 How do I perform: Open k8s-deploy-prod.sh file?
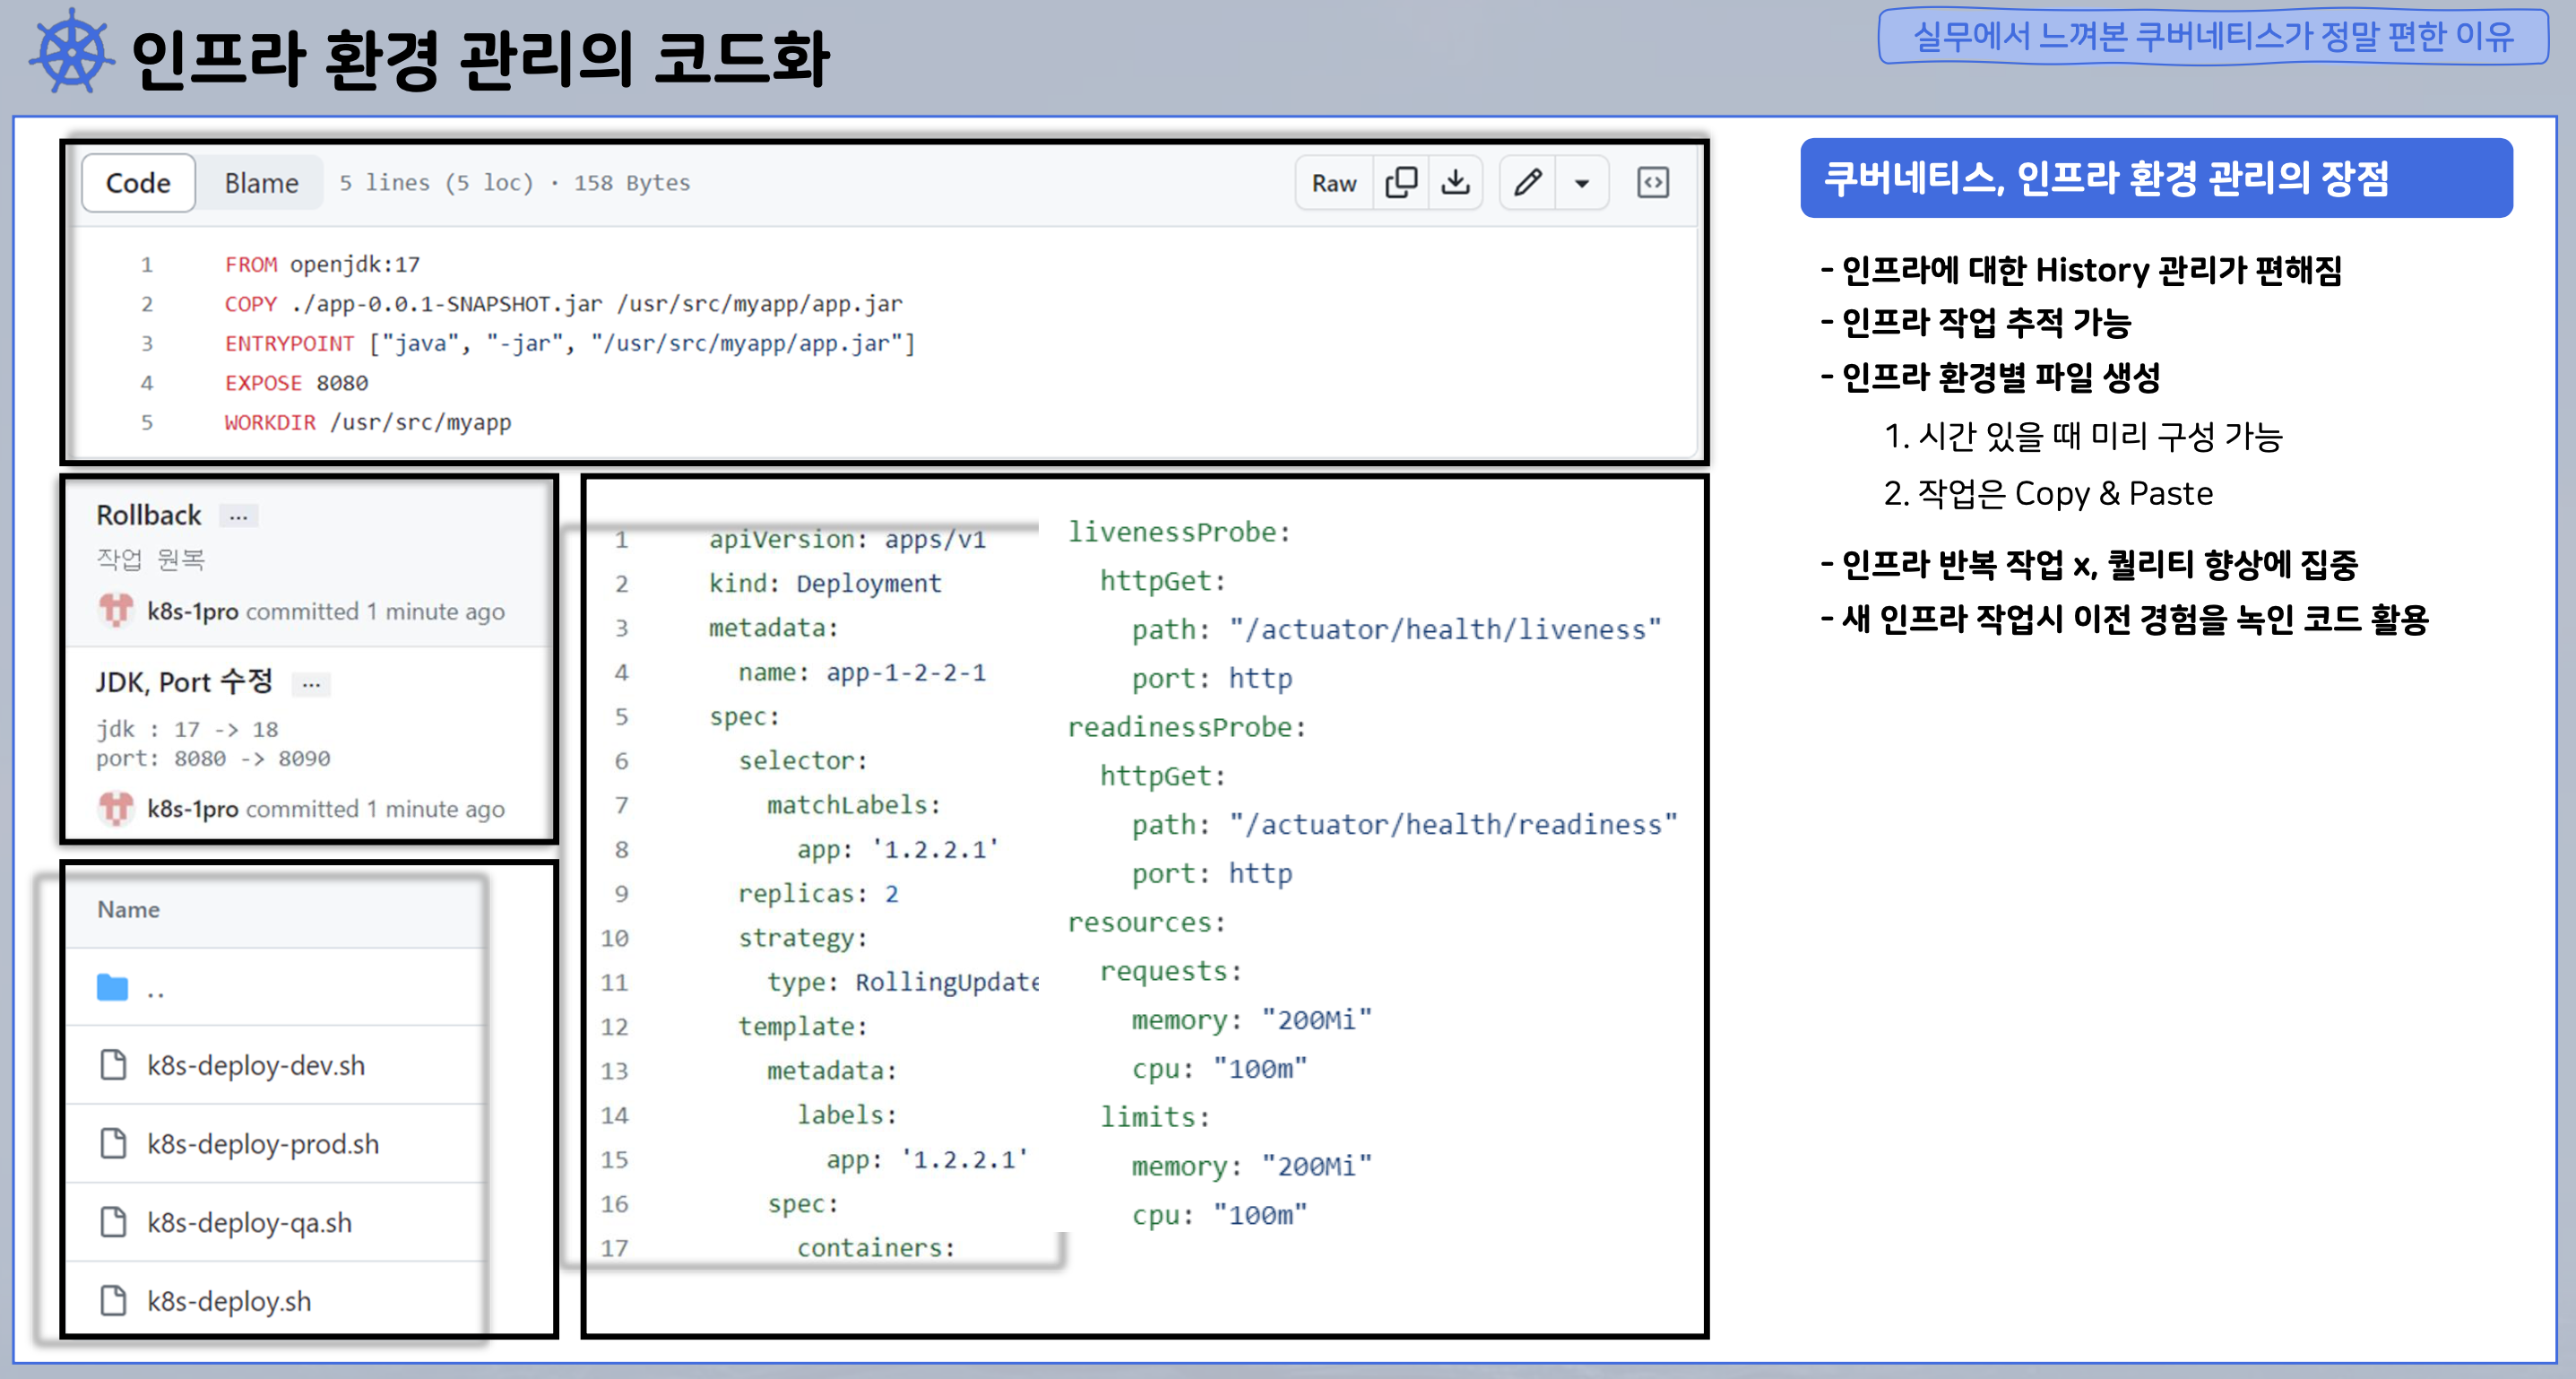pos(263,1144)
